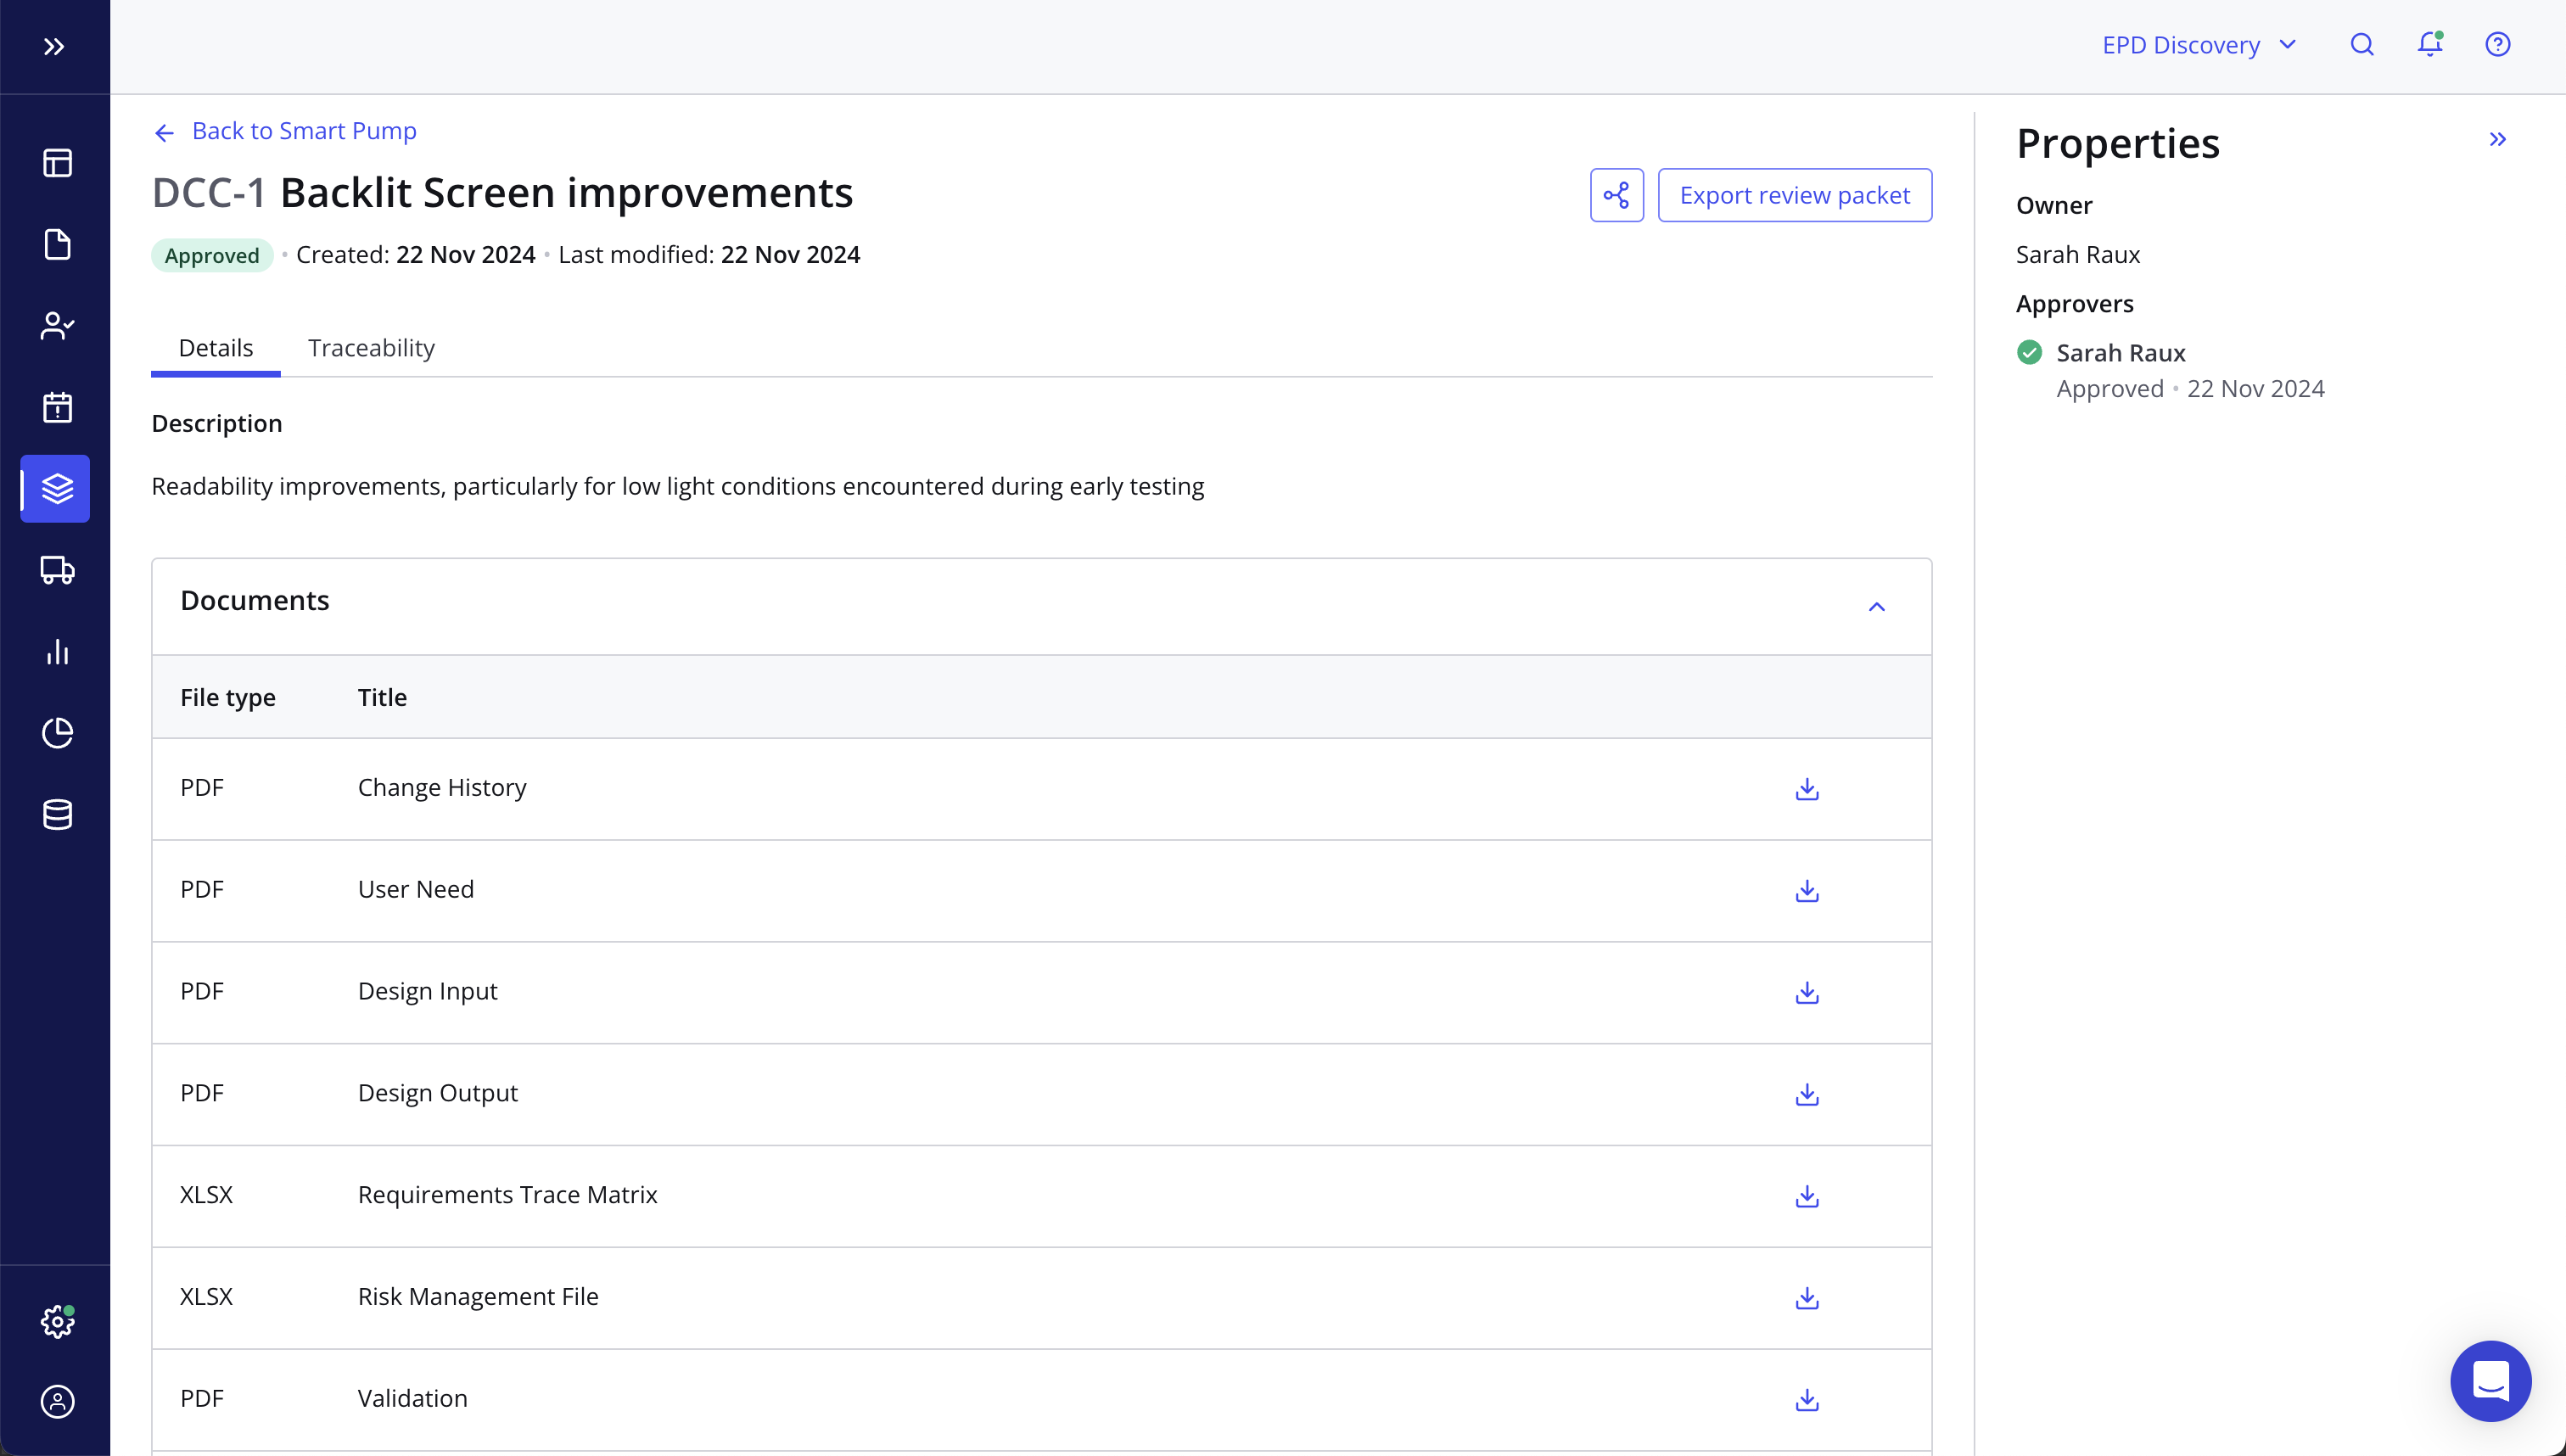Collapse the Documents section
The height and width of the screenshot is (1456, 2566).
[1876, 607]
